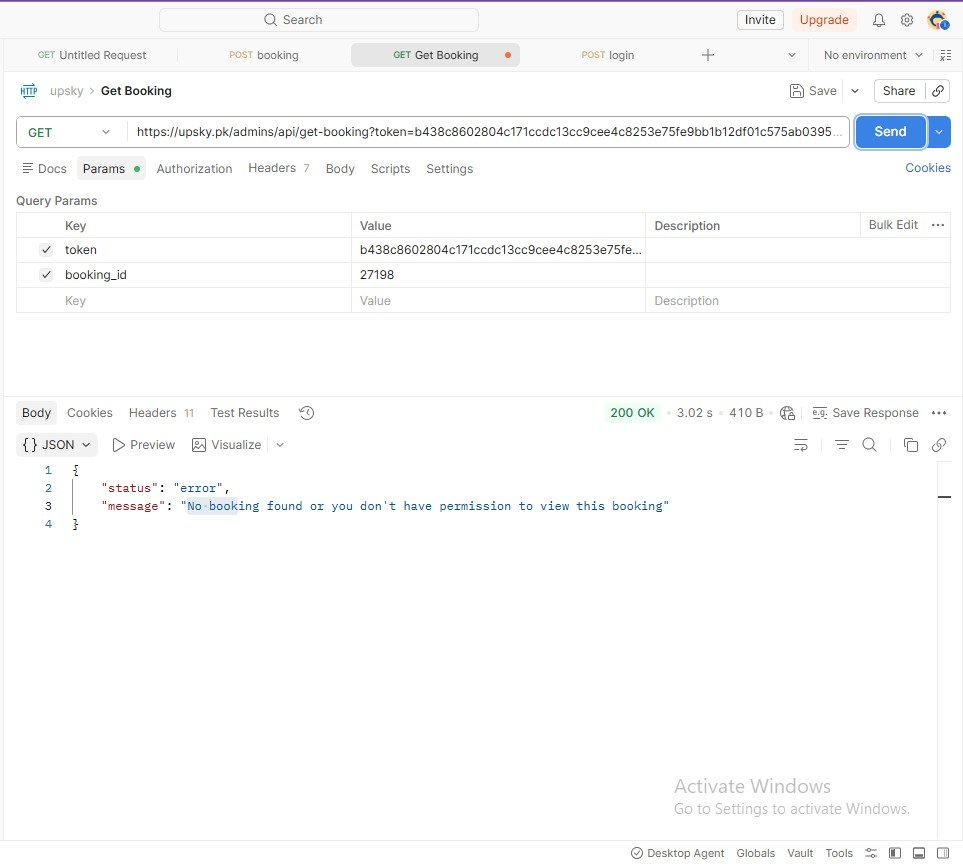Click the filter response icon

[x=841, y=445]
